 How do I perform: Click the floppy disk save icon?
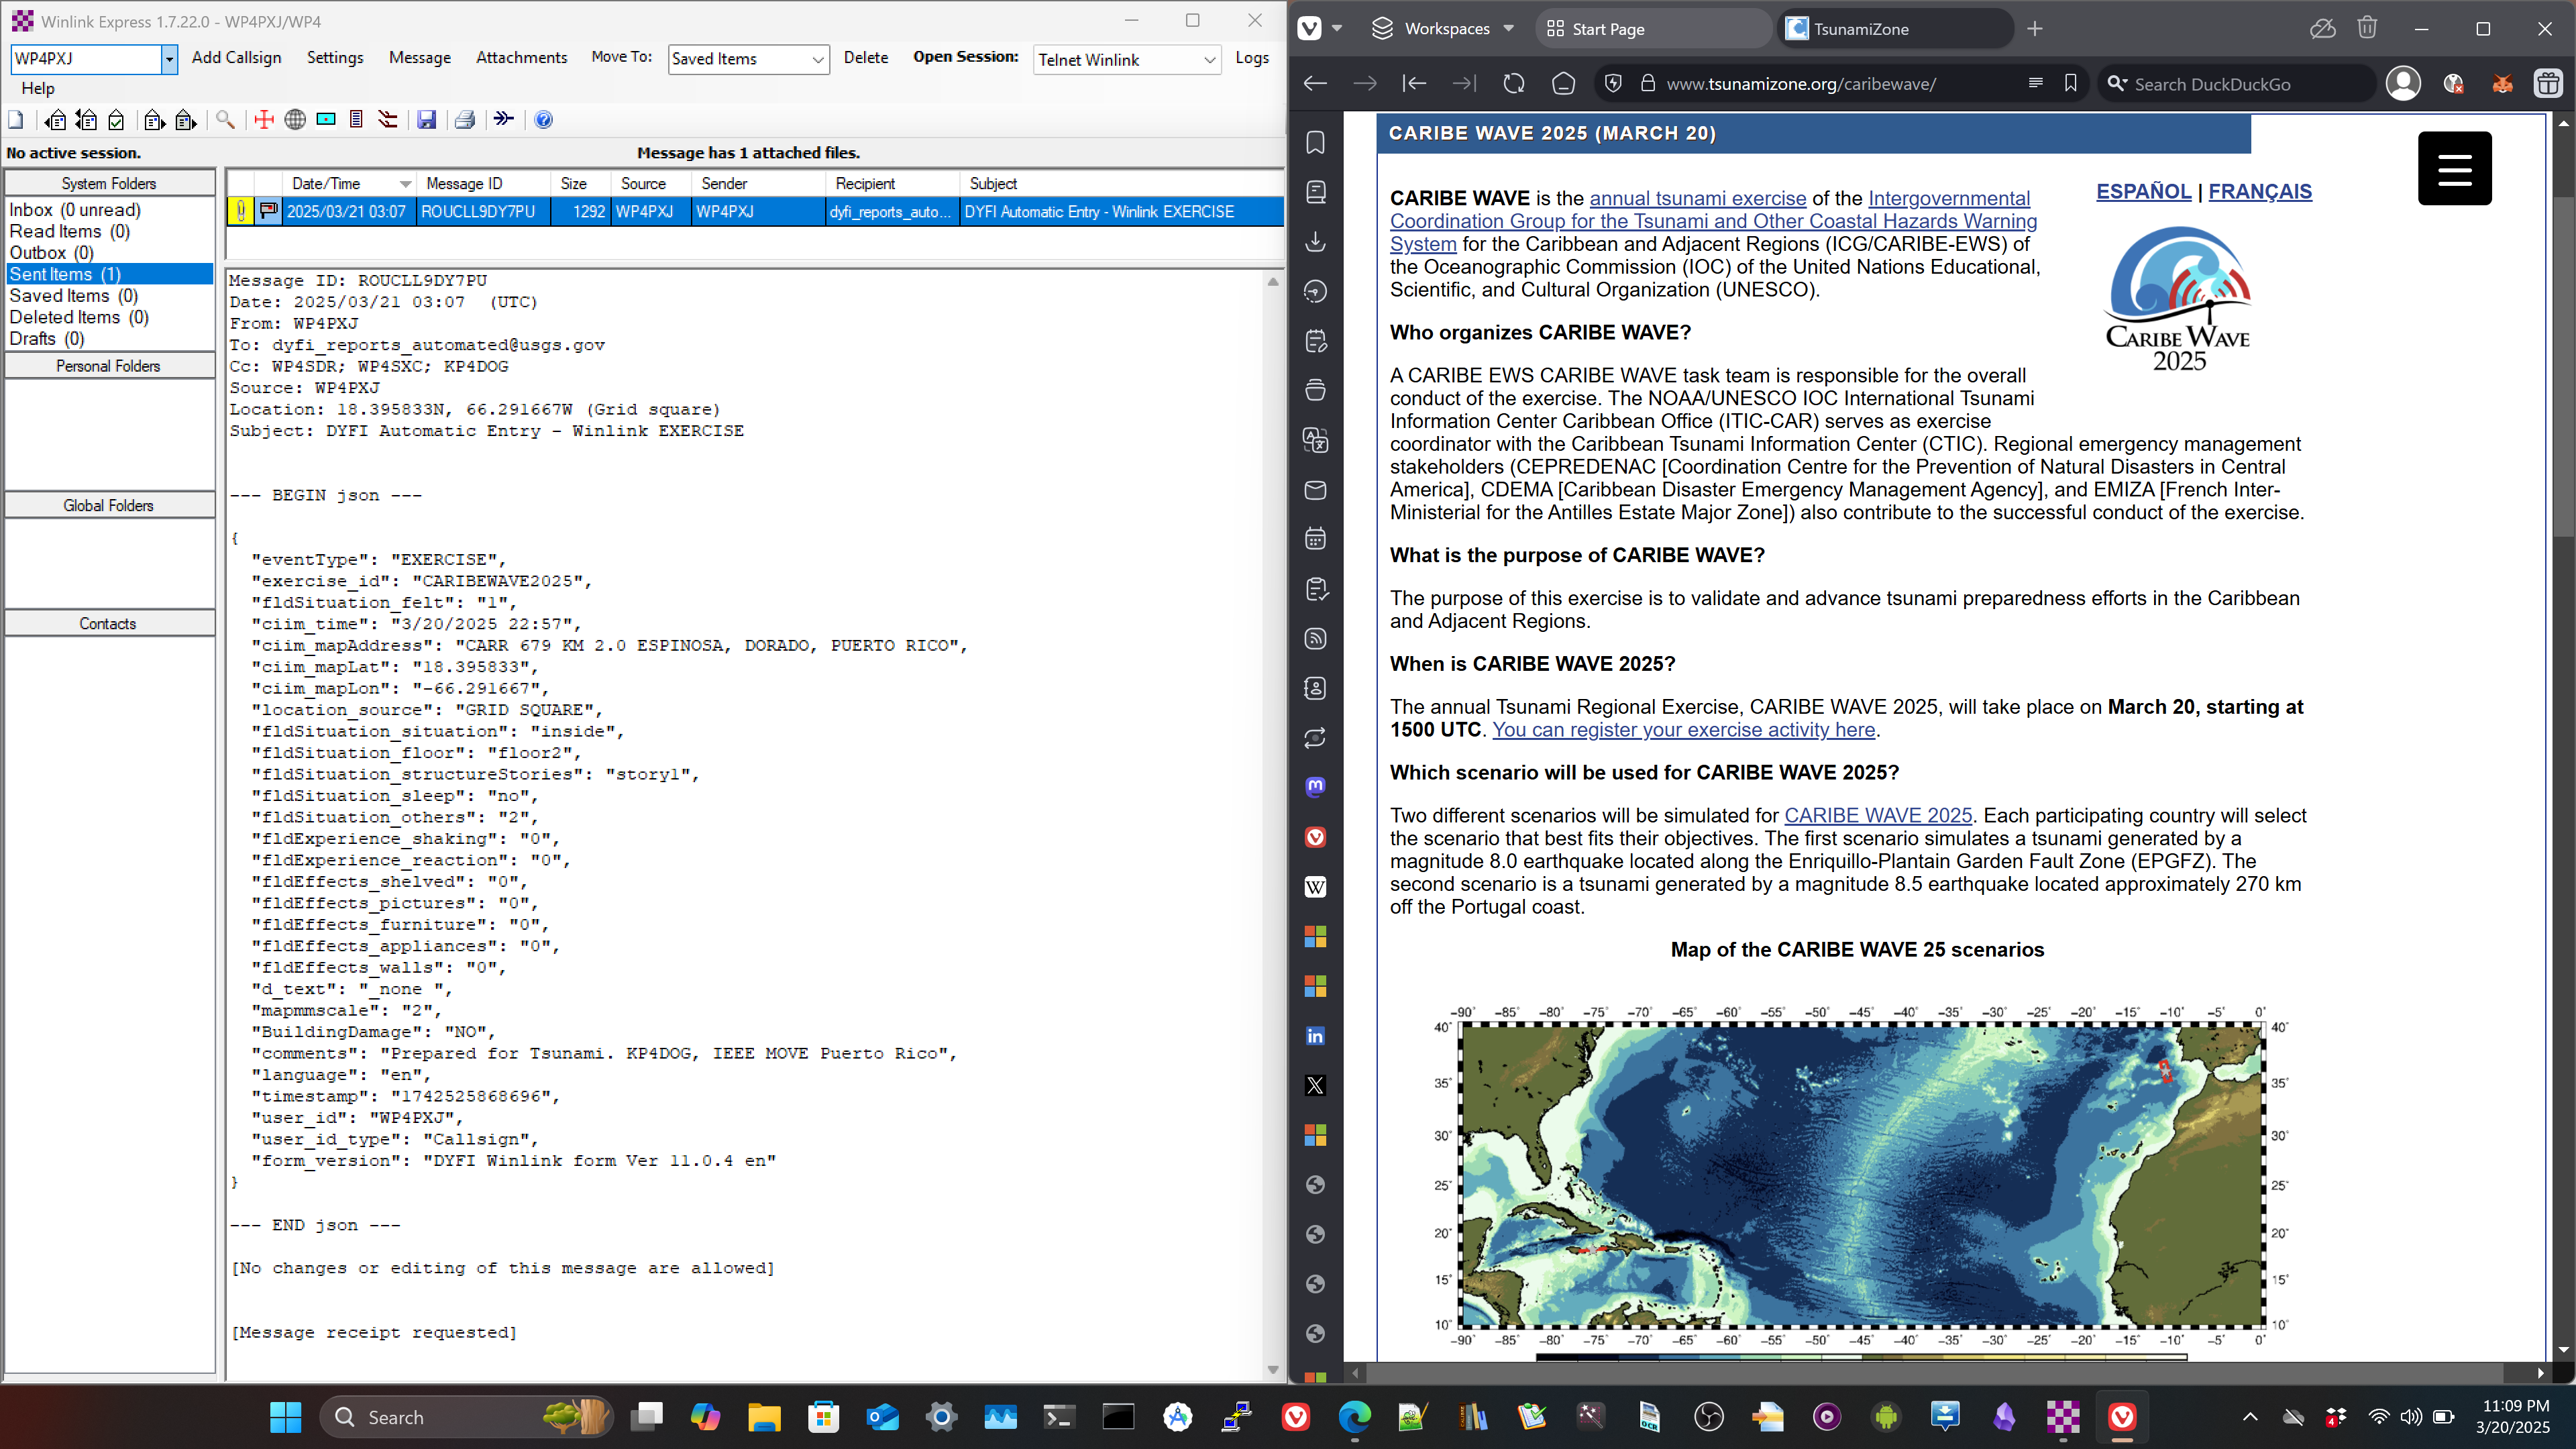pos(427,120)
